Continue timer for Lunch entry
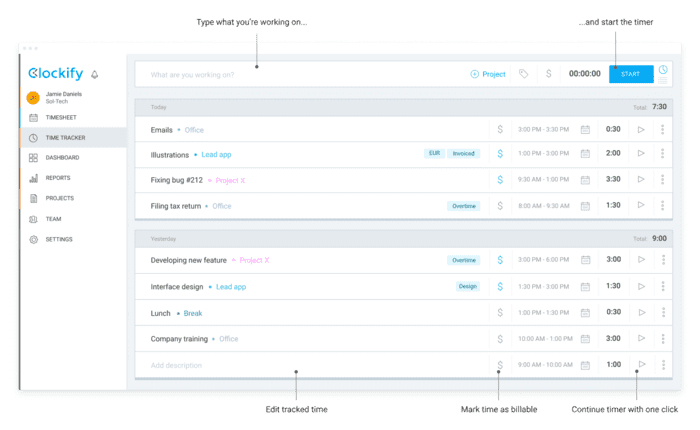Screen dimensions: 700x430 [x=642, y=313]
